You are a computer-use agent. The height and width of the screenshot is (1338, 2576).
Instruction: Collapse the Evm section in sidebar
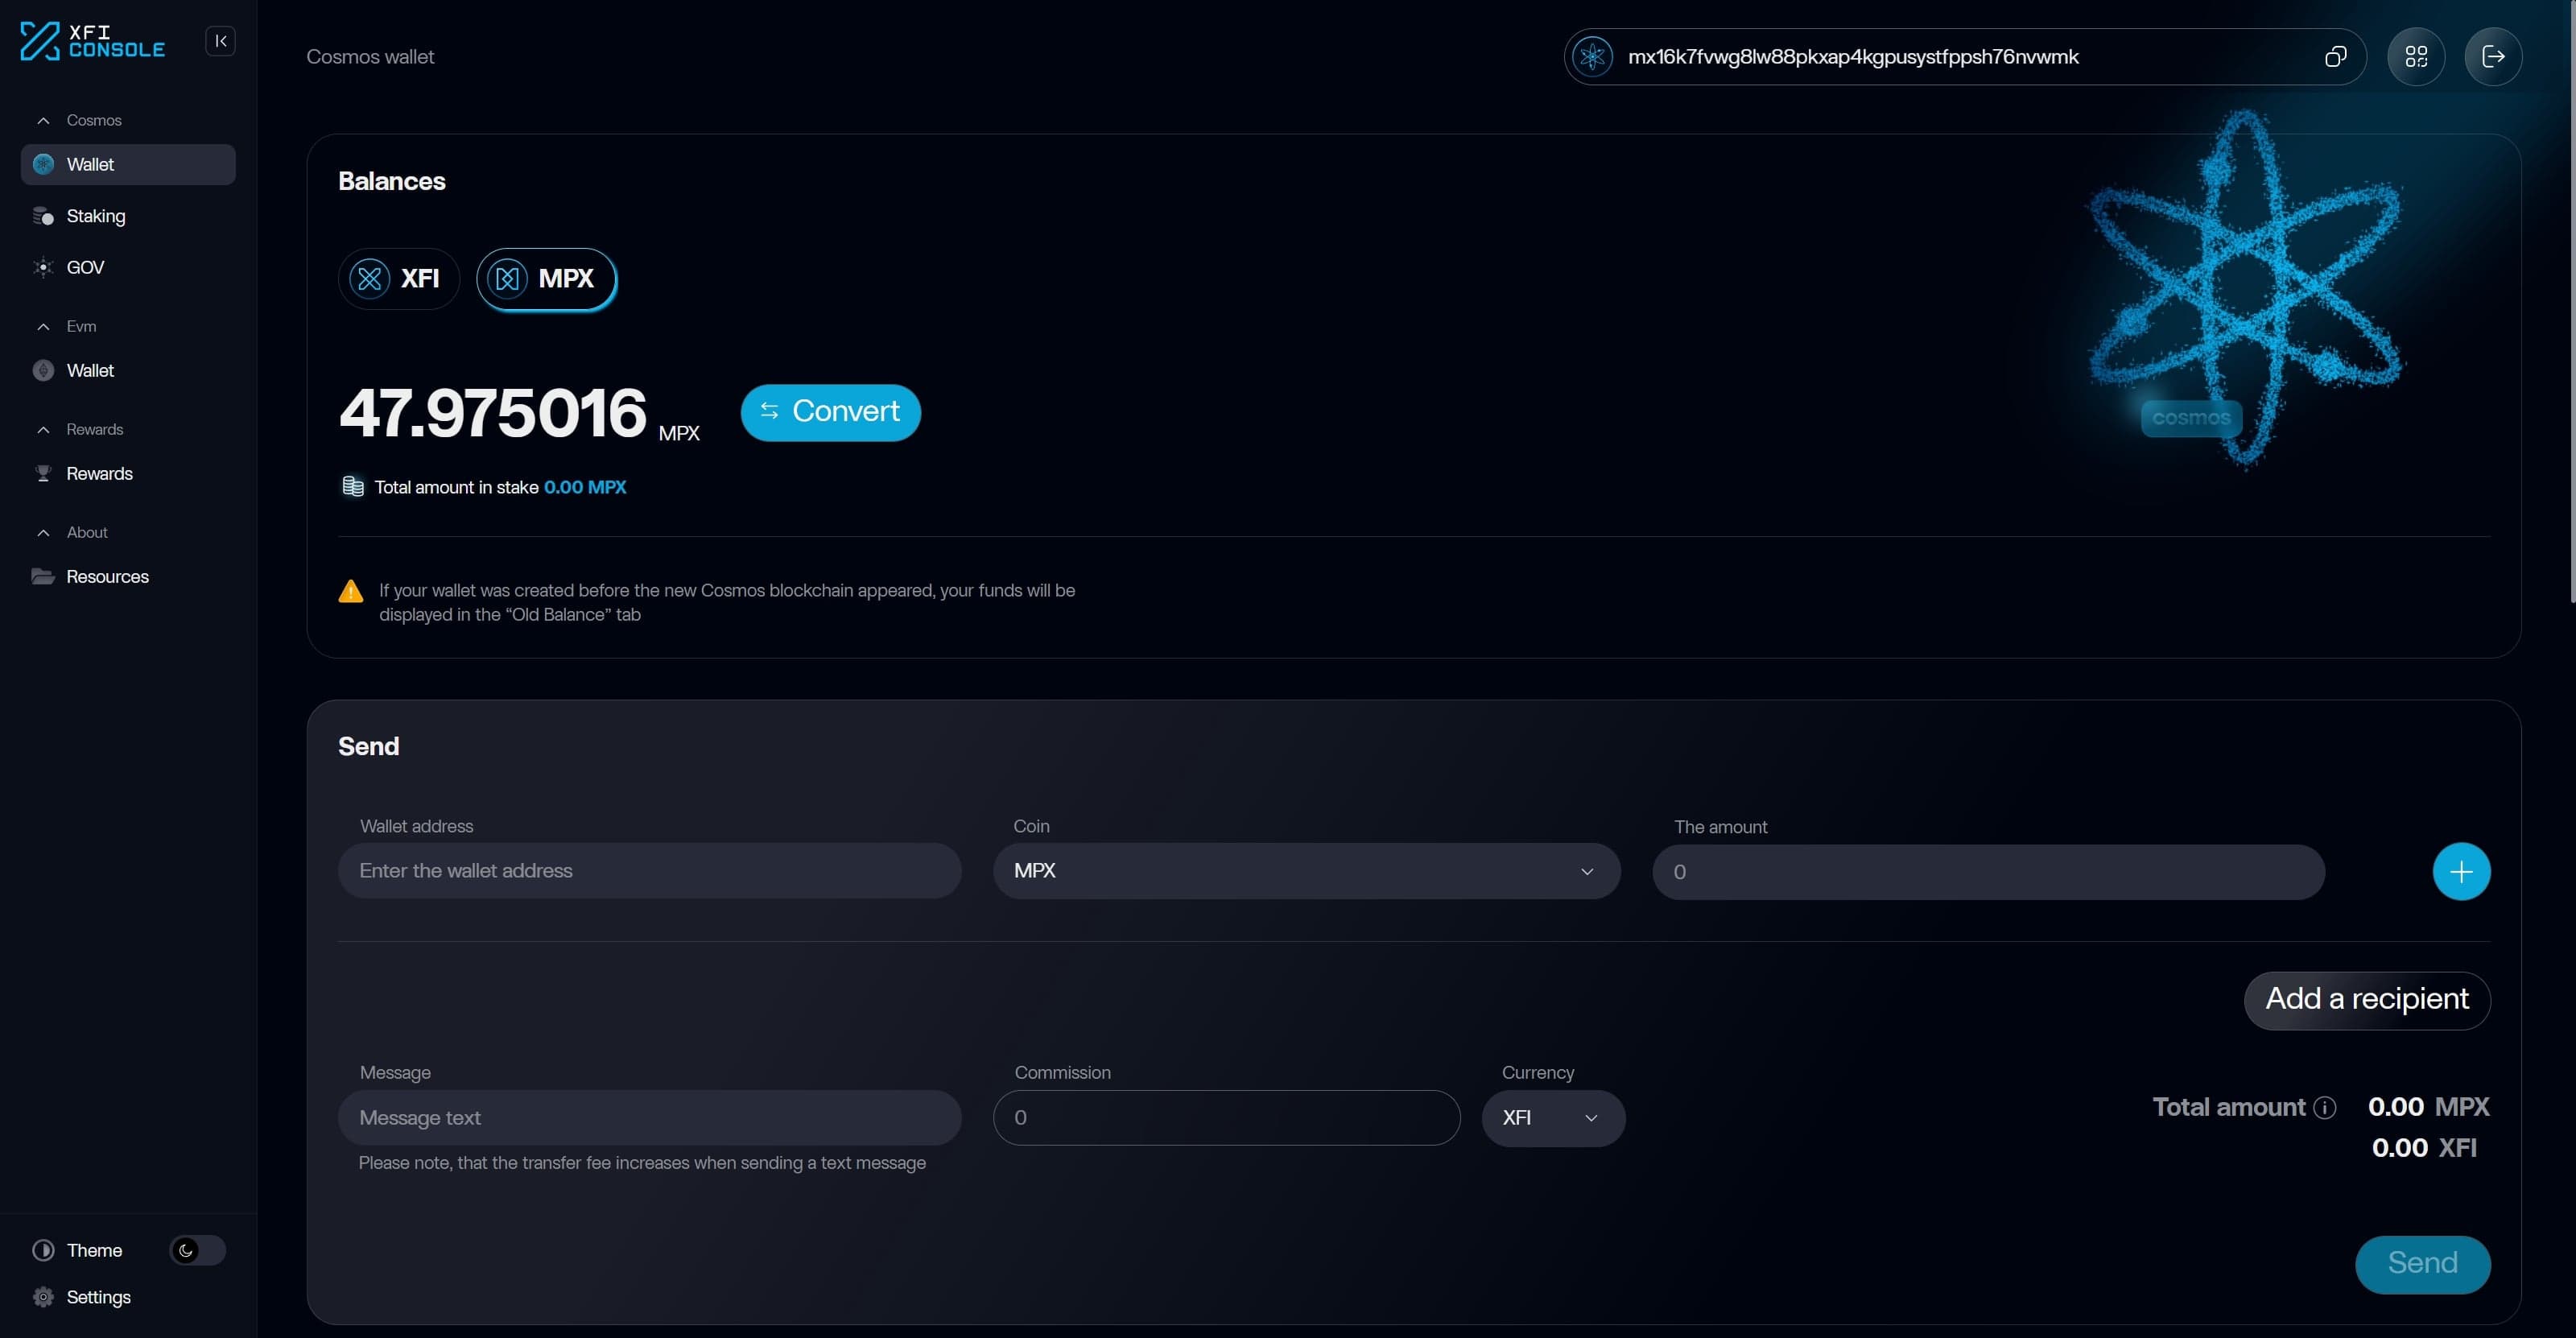click(x=43, y=326)
